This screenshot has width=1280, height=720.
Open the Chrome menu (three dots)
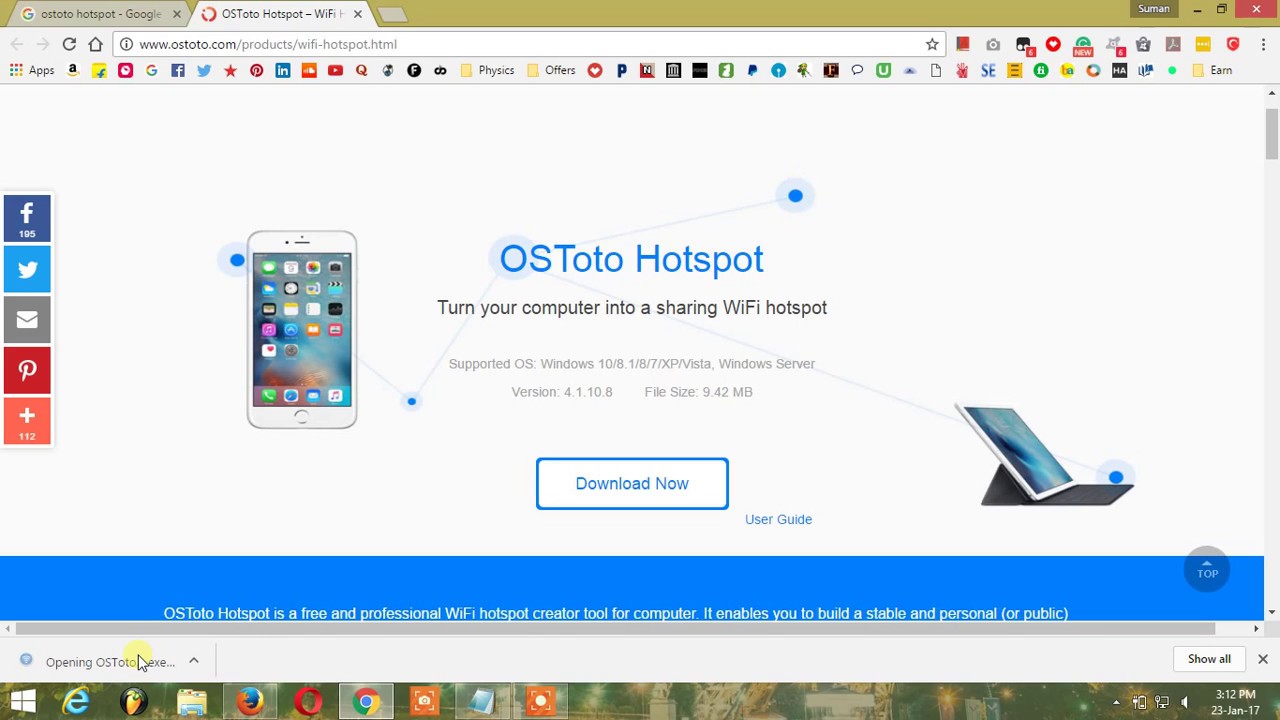[x=1264, y=44]
